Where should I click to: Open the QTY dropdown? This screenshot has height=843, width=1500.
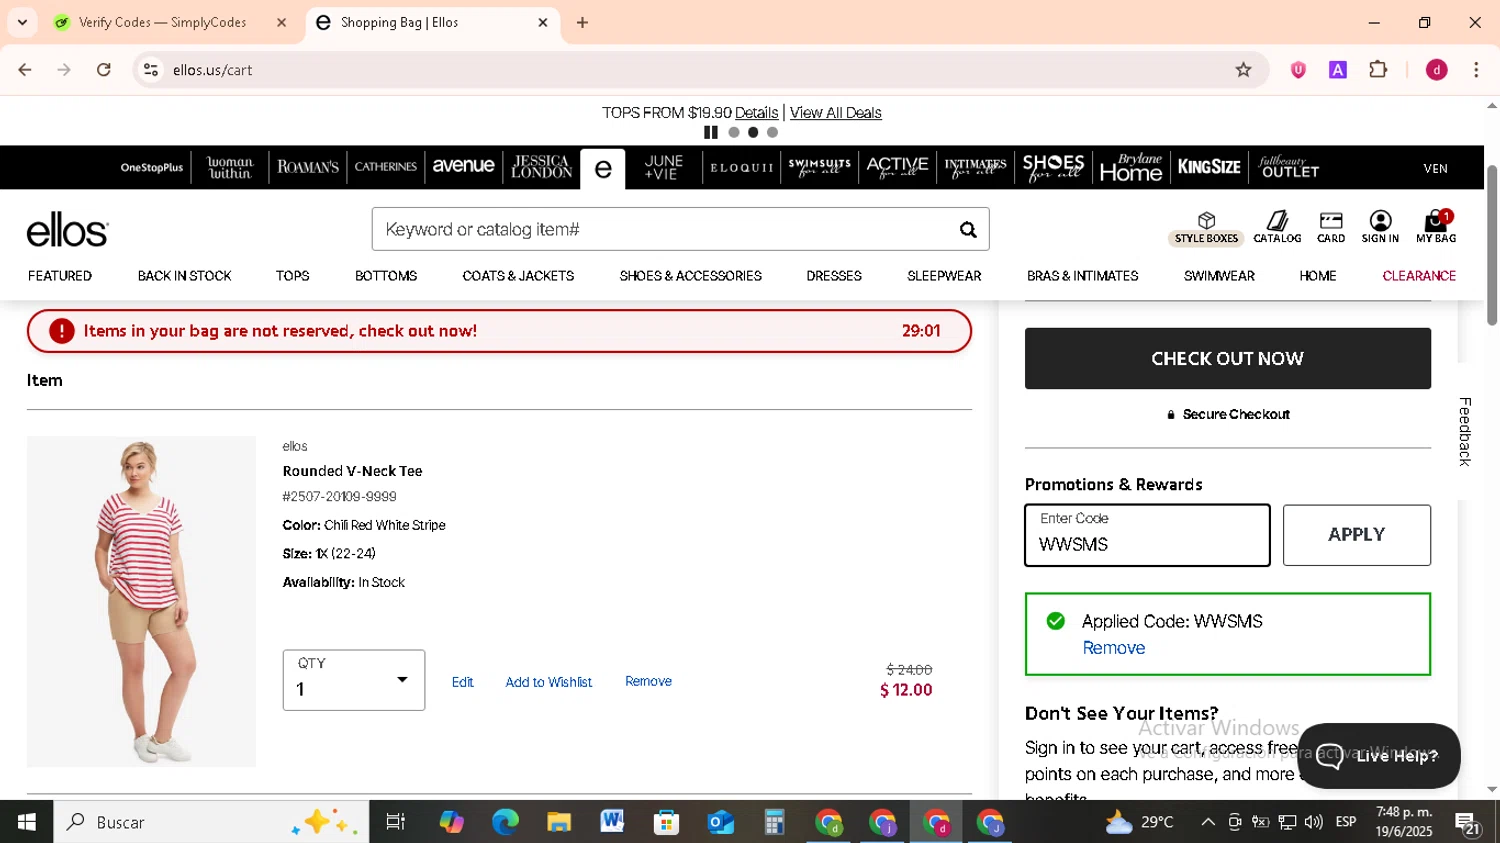354,680
